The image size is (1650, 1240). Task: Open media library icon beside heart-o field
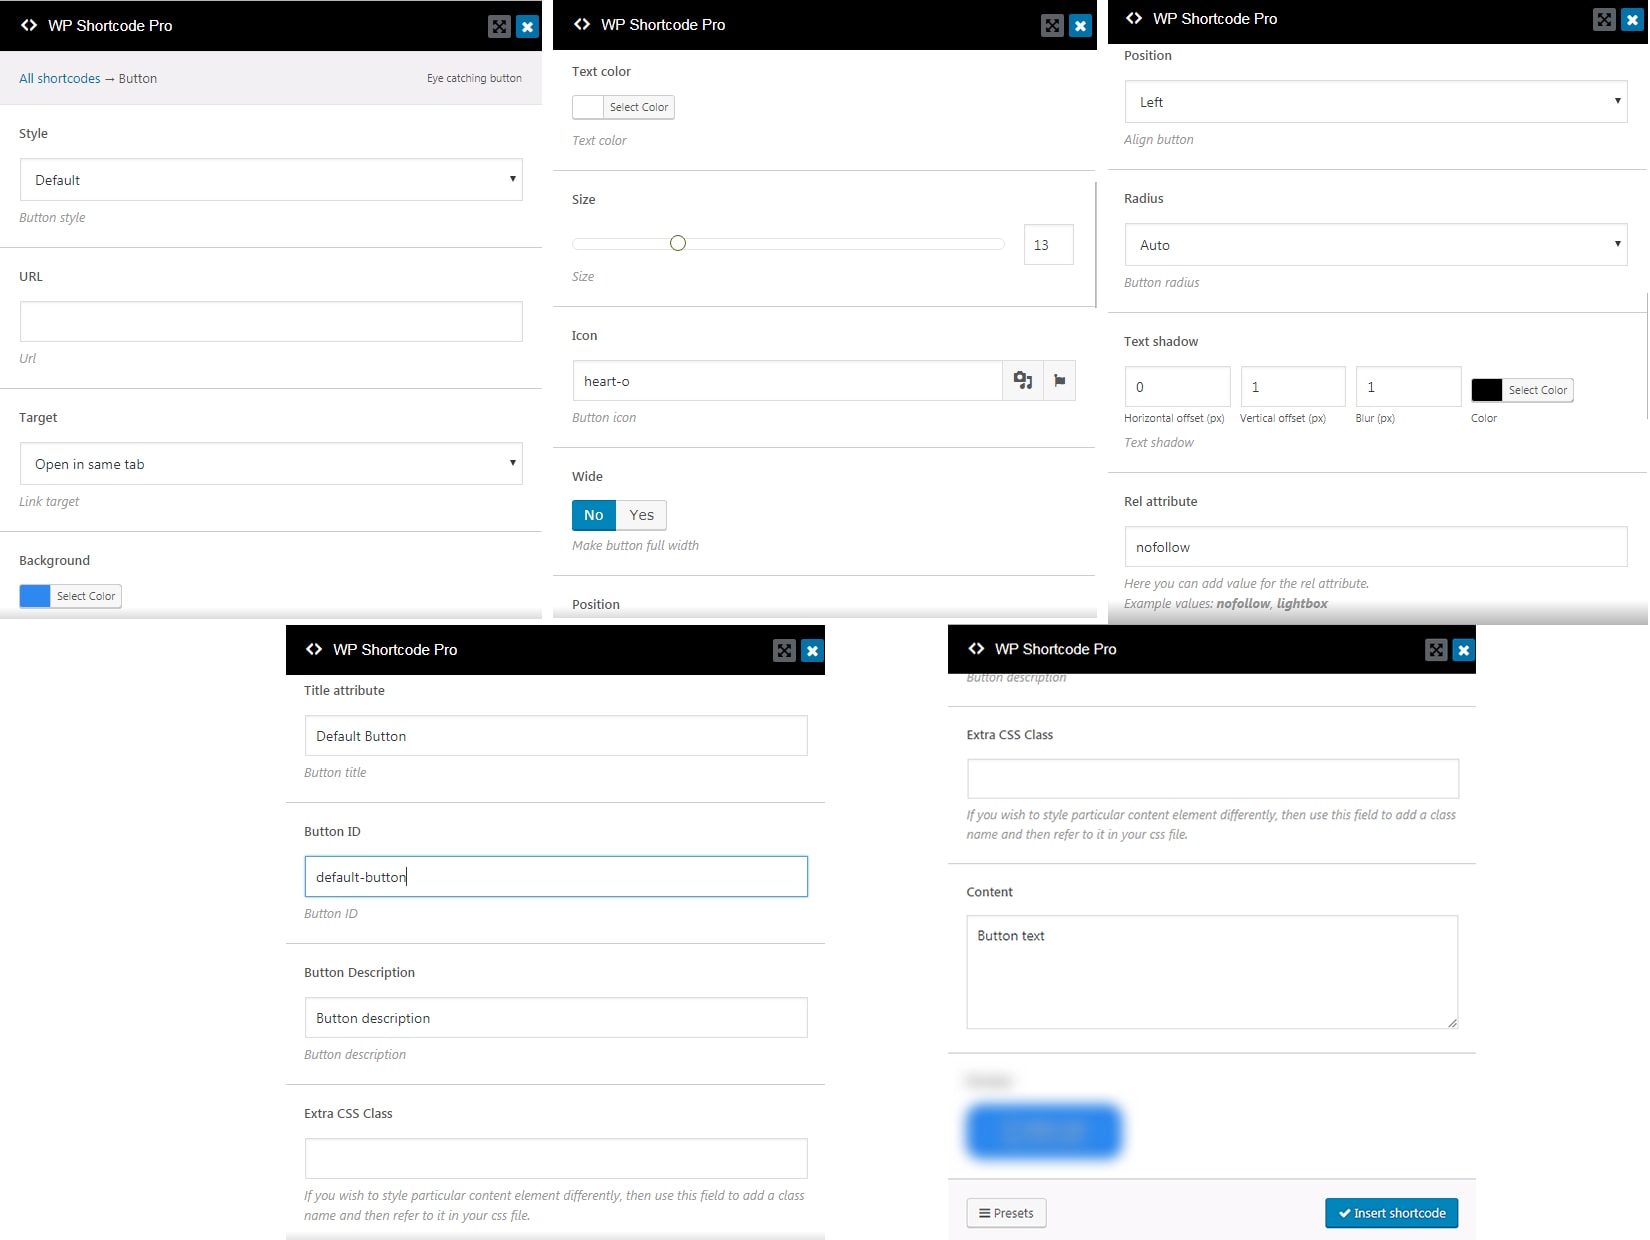tap(1022, 381)
